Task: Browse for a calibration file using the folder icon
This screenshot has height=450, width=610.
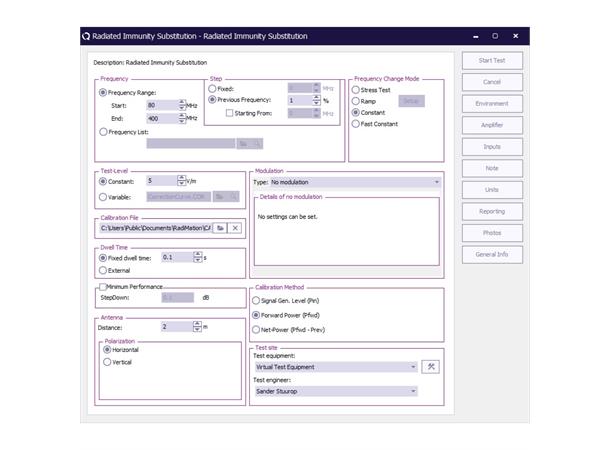Action: point(220,228)
